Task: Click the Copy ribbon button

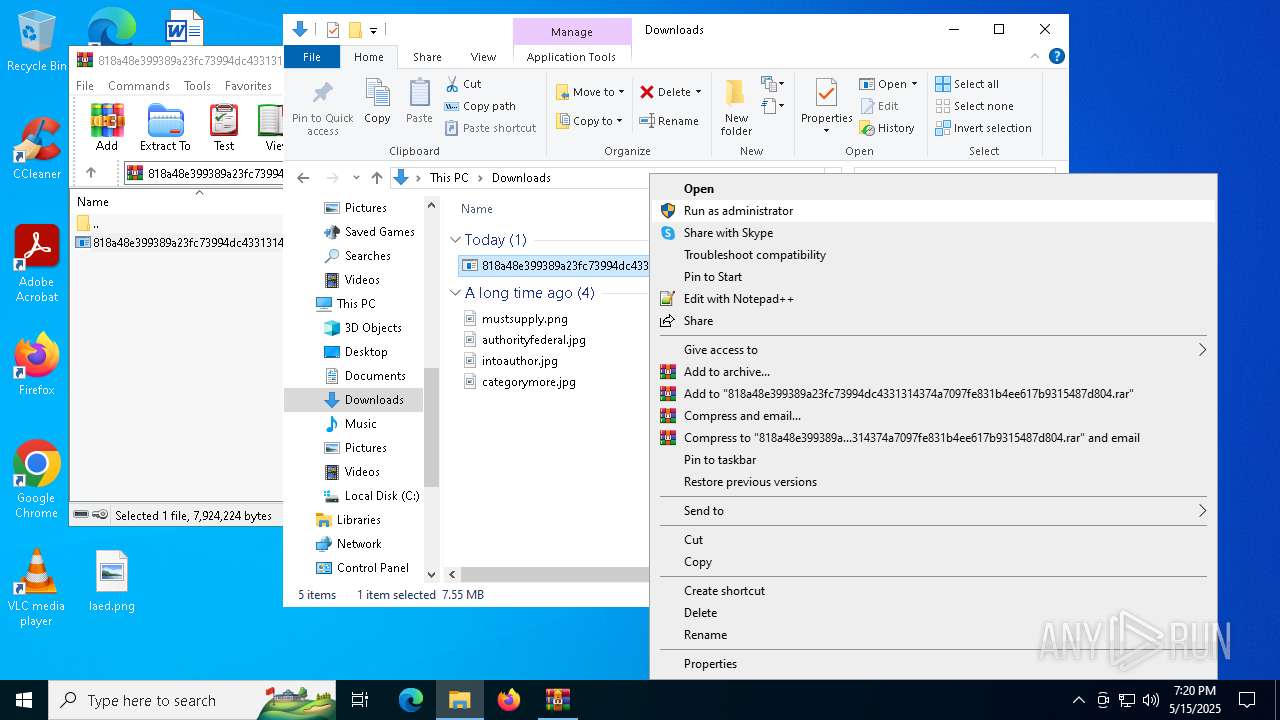Action: [377, 101]
